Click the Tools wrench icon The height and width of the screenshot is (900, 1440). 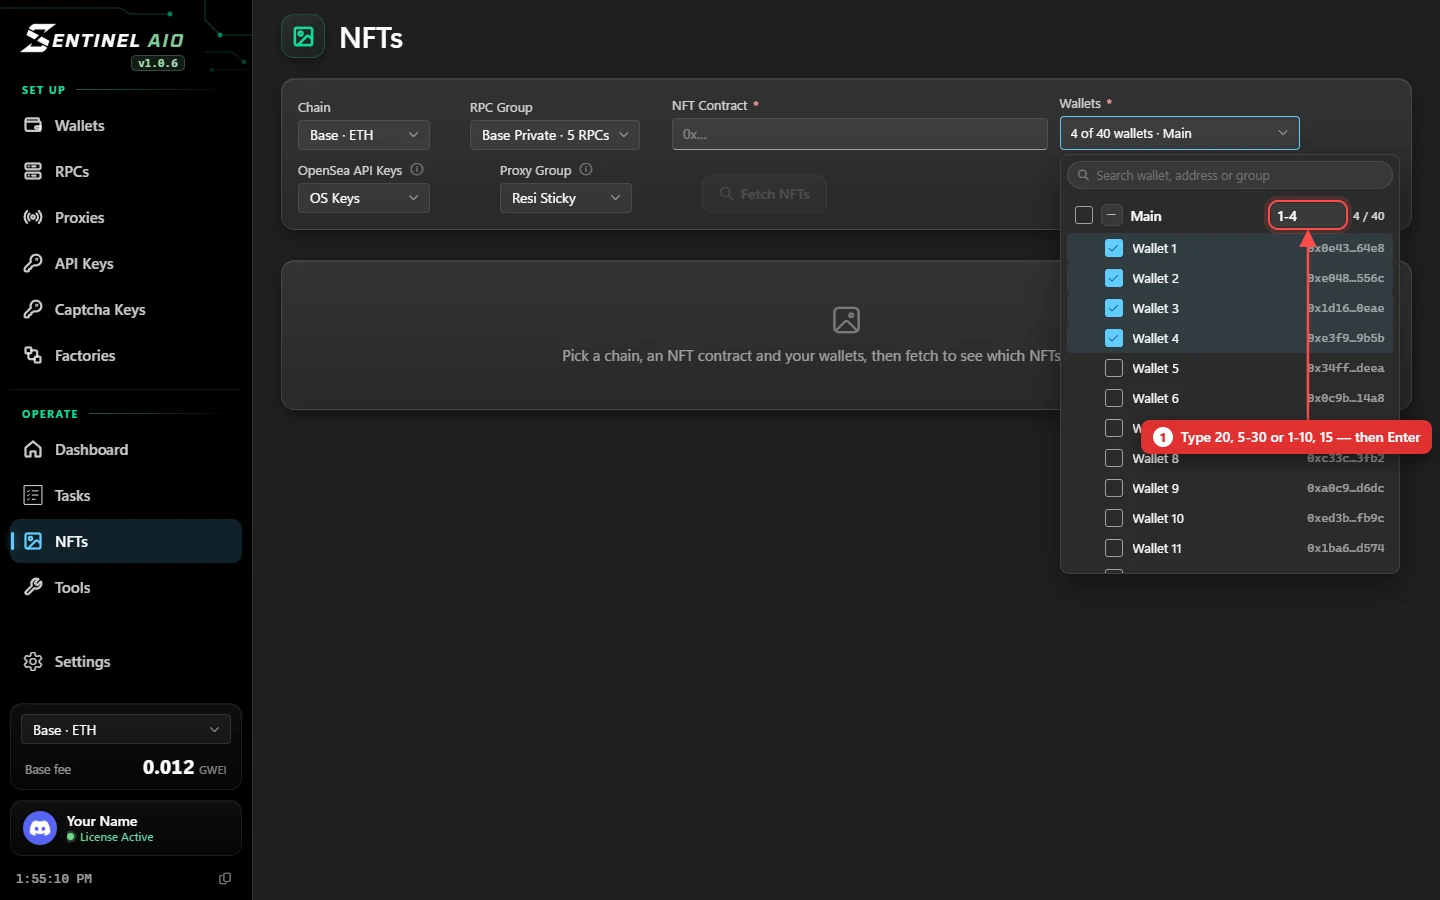[33, 587]
